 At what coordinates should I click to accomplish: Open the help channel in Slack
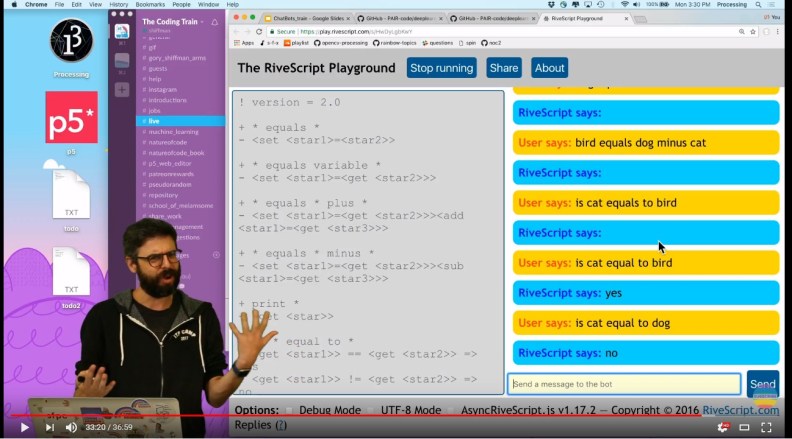pyautogui.click(x=155, y=79)
